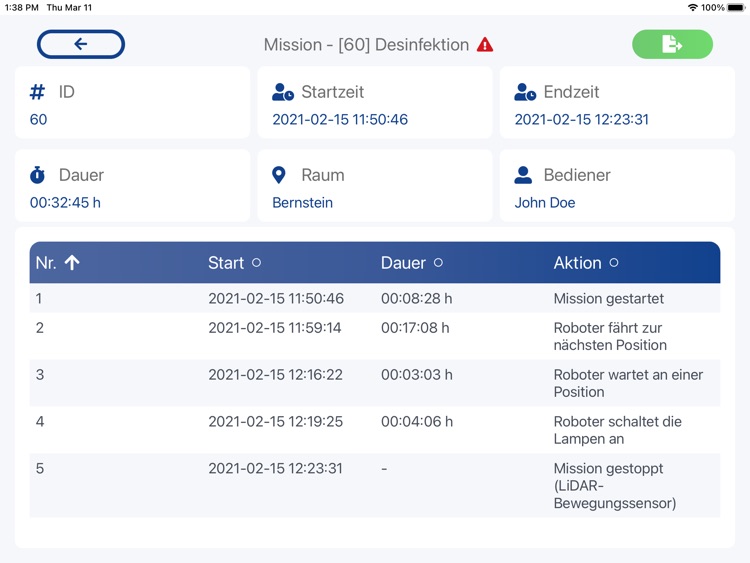The height and width of the screenshot is (563, 750).
Task: Toggle the Nr. column sort arrow
Action: click(x=72, y=263)
